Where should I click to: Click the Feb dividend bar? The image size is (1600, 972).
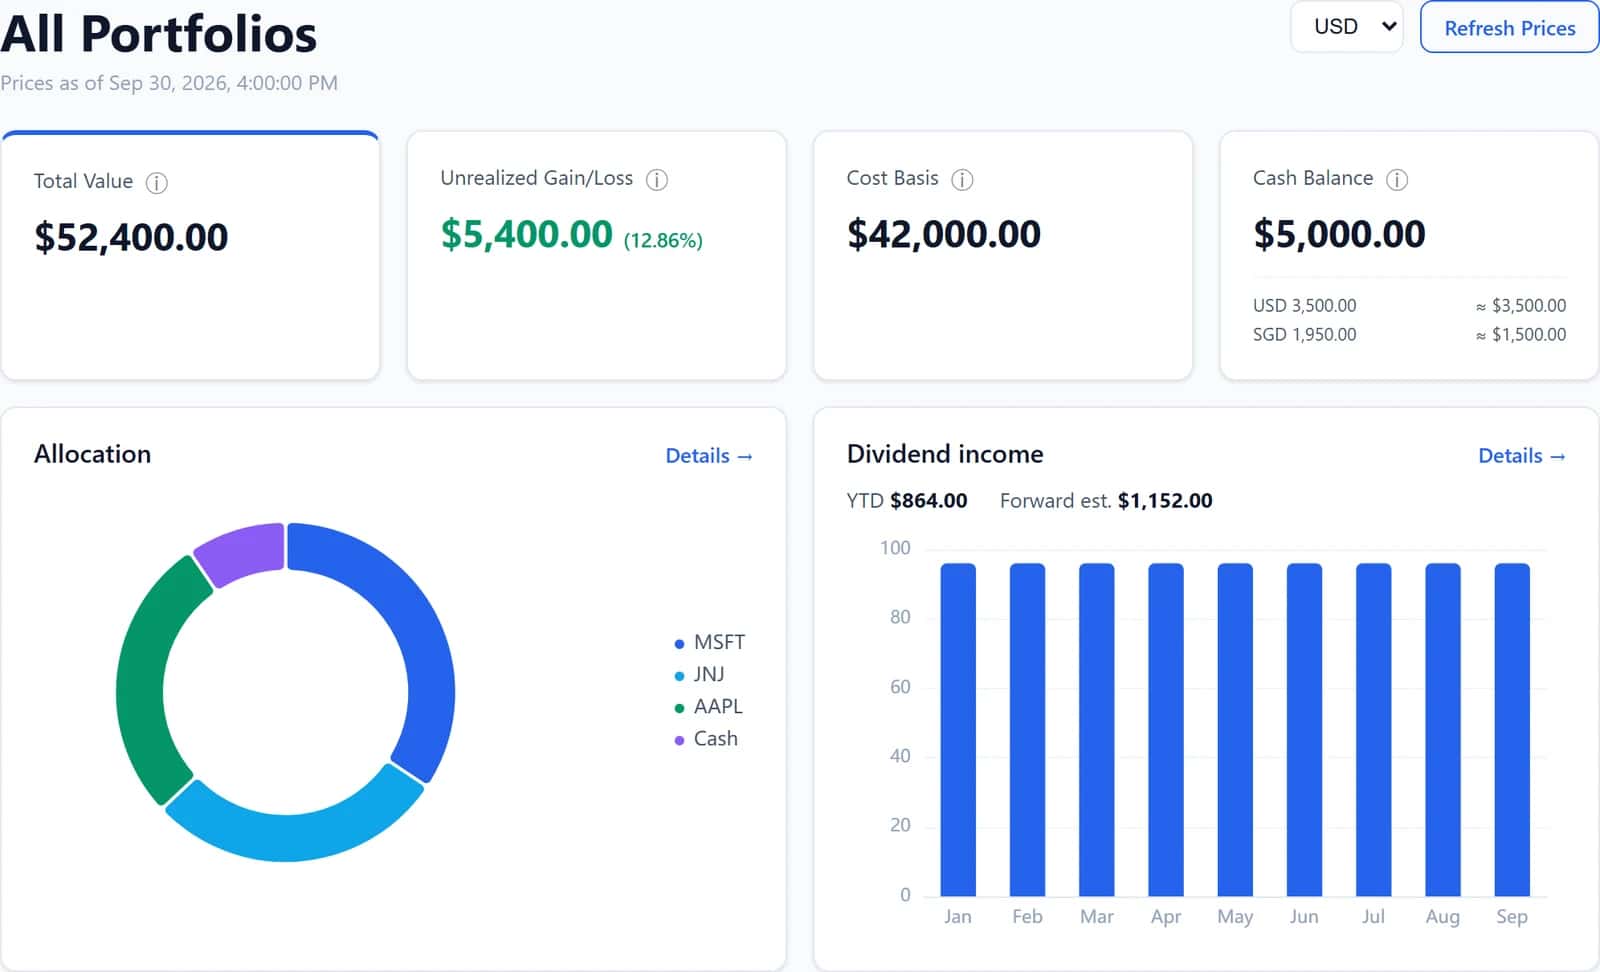coord(1027,730)
